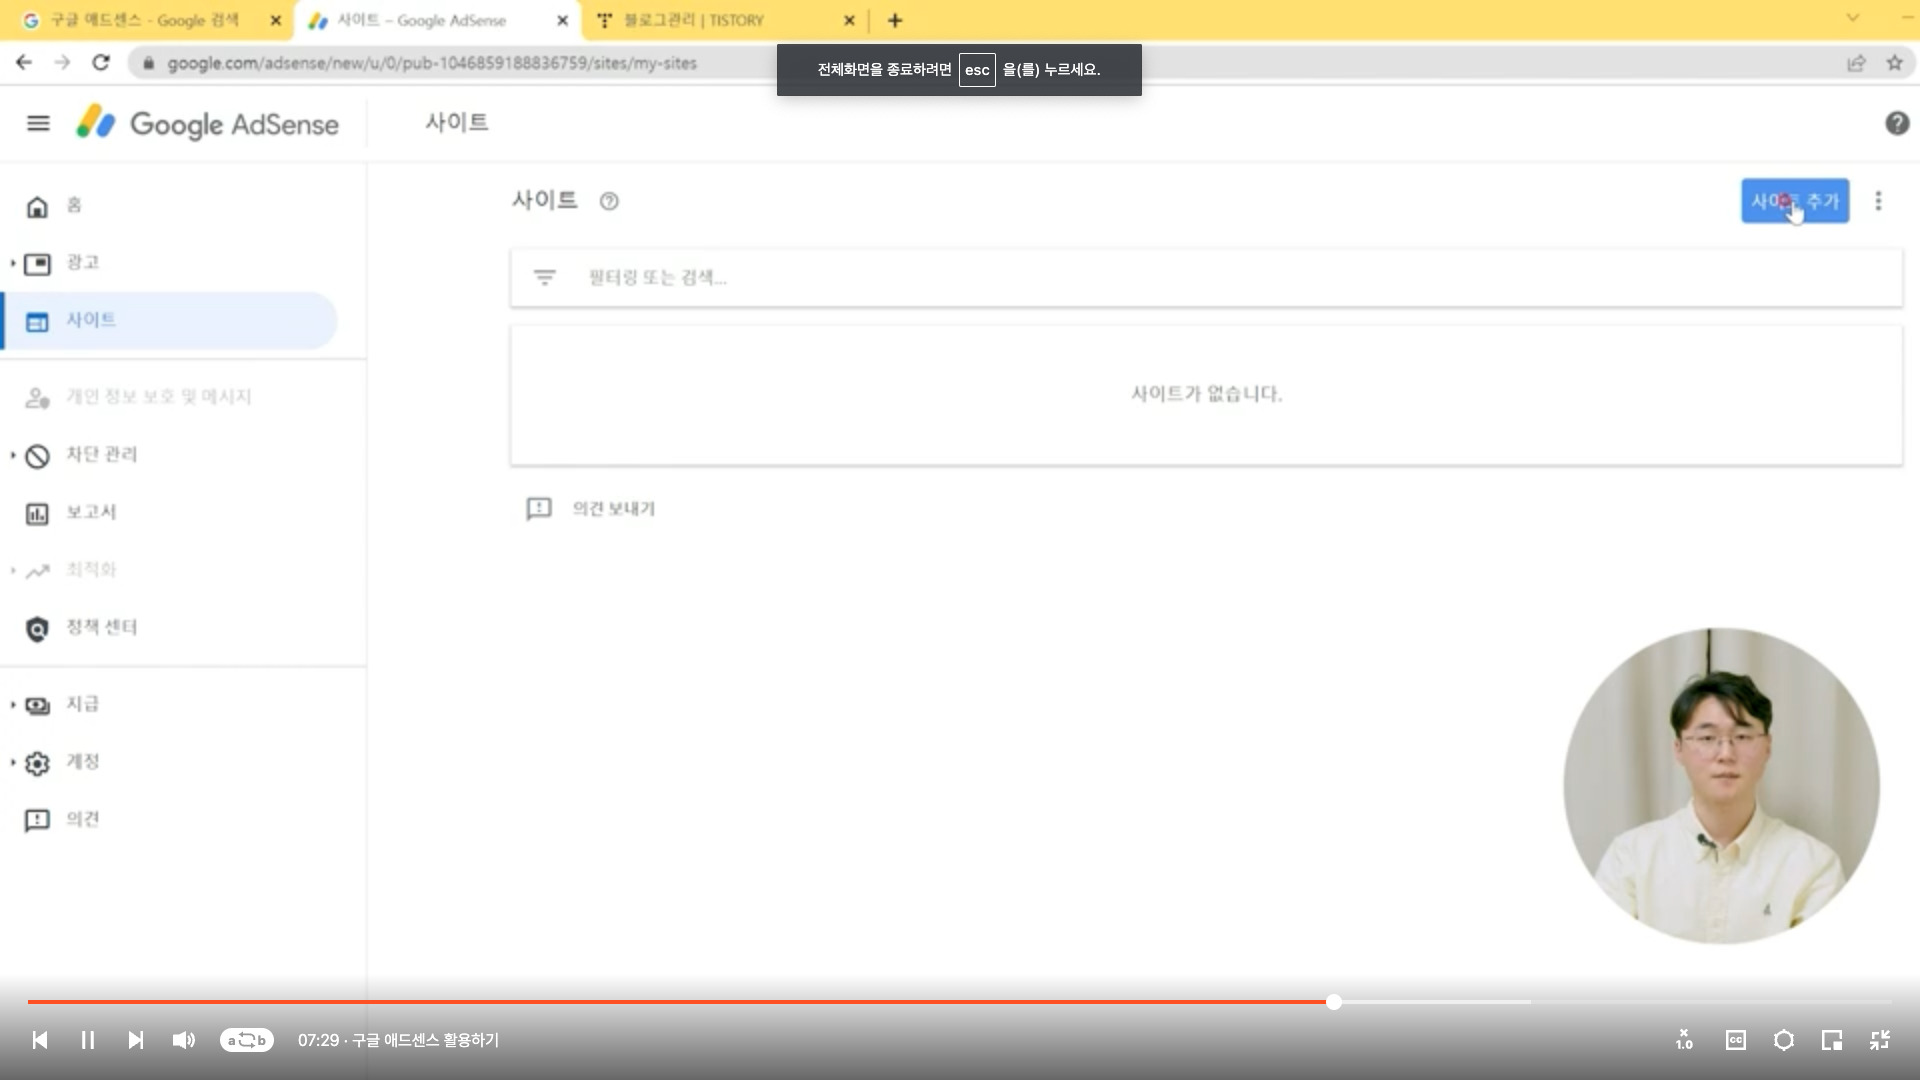Open the 보고서 reports sidebar item
The height and width of the screenshot is (1080, 1920).
pyautogui.click(x=90, y=512)
